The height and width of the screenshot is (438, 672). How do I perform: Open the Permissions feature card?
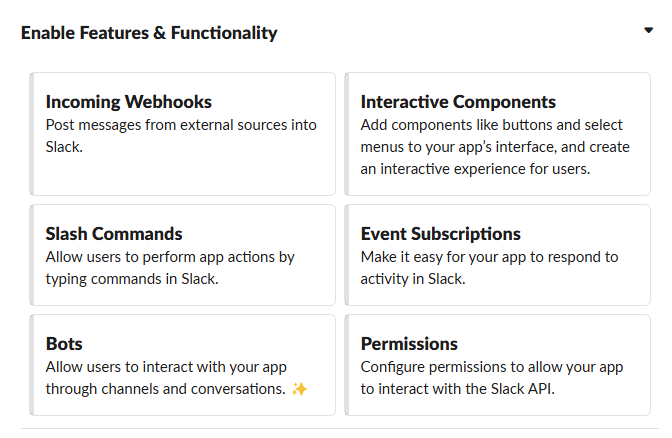click(498, 365)
